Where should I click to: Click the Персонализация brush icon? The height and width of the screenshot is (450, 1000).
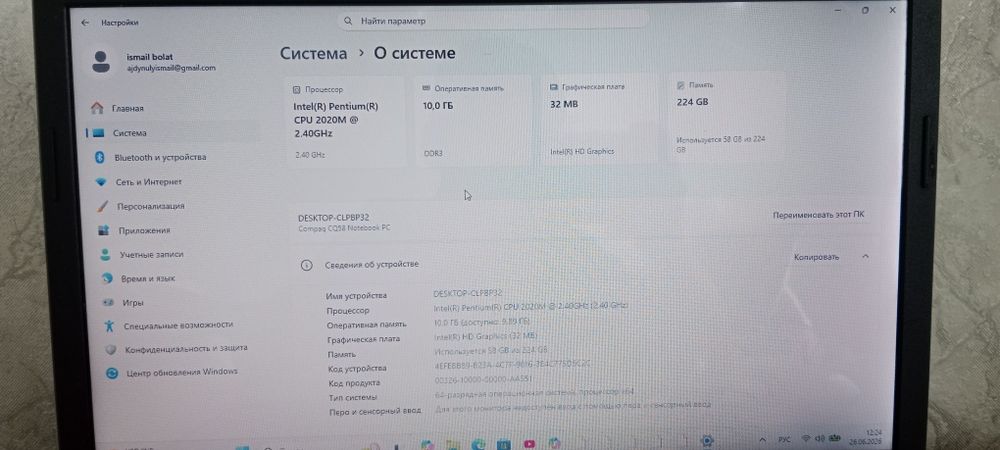point(102,207)
